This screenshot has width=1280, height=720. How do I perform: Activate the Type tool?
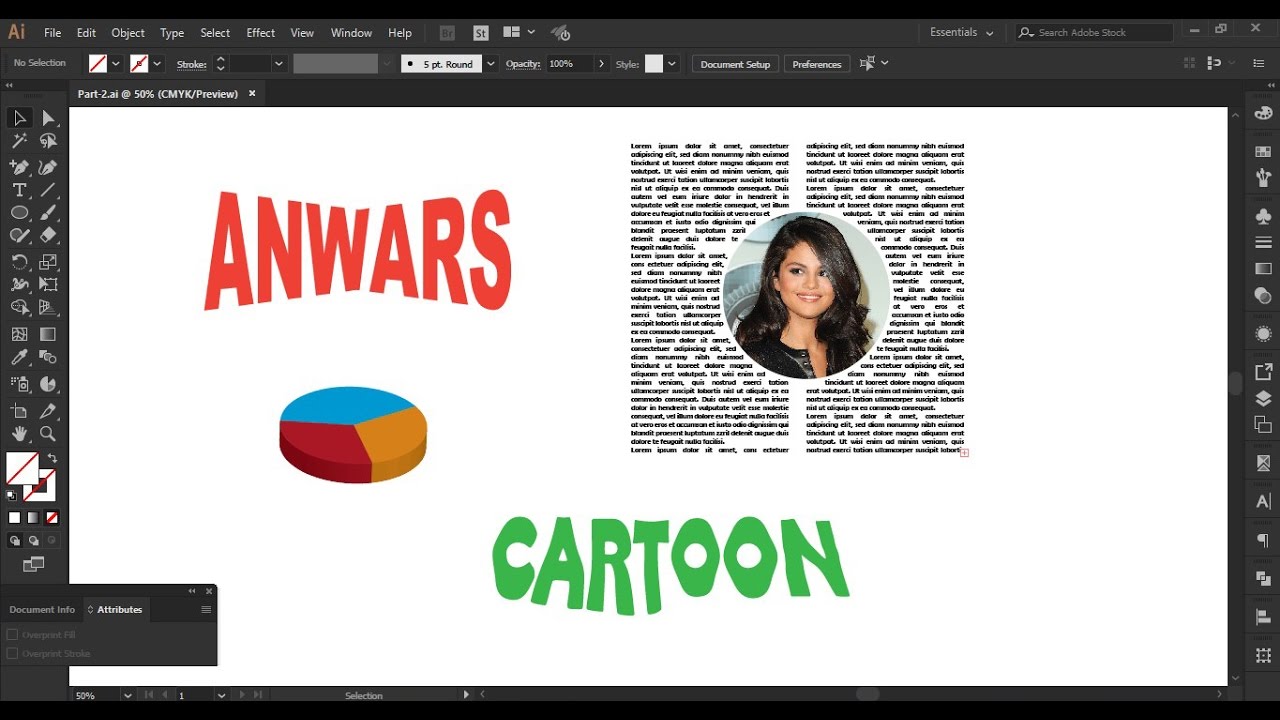(19, 190)
